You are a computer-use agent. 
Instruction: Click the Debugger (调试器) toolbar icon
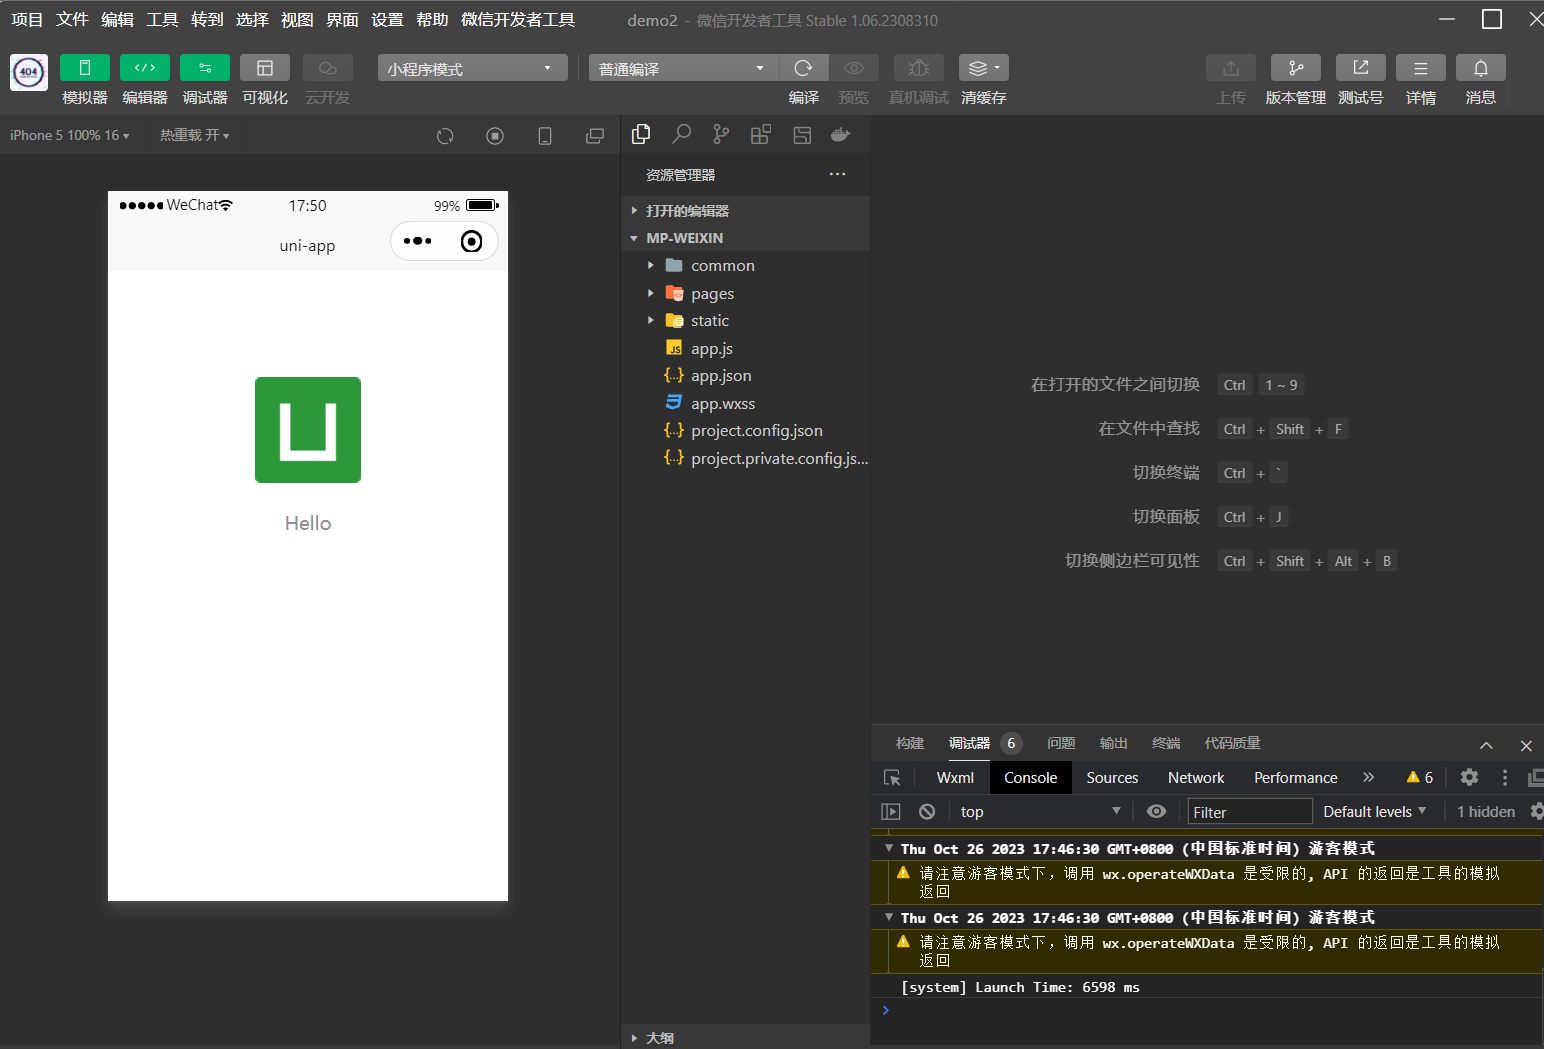pos(205,68)
